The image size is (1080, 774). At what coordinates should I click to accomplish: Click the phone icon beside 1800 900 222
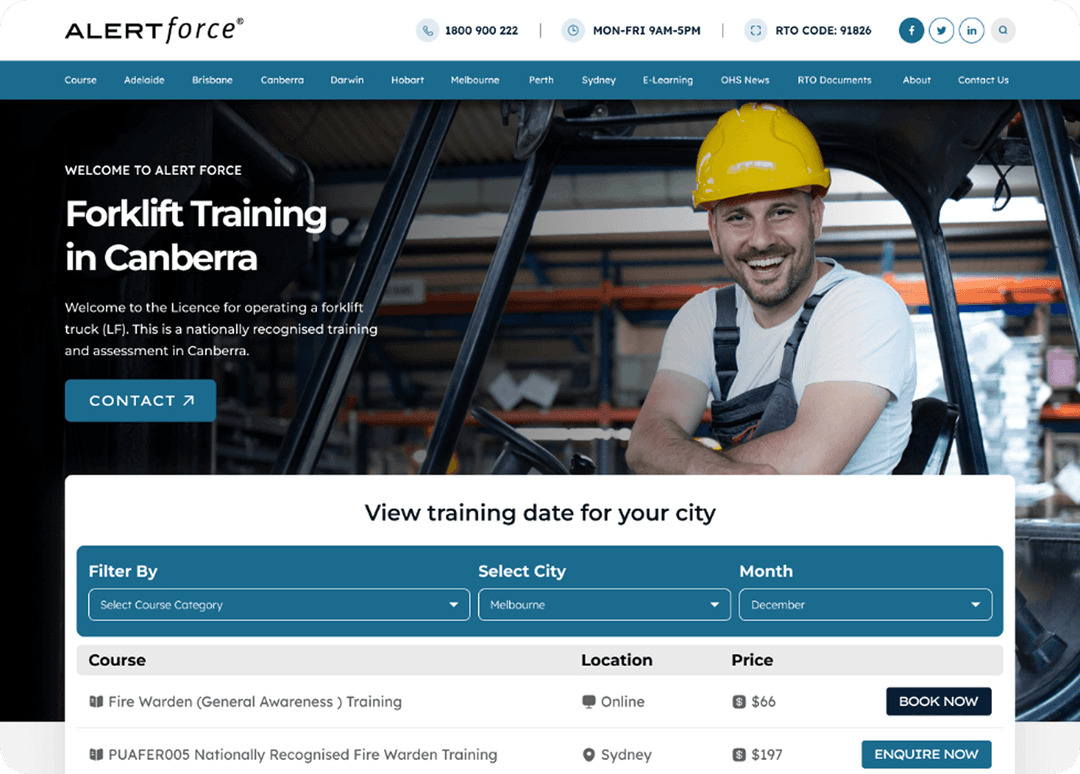coord(428,30)
